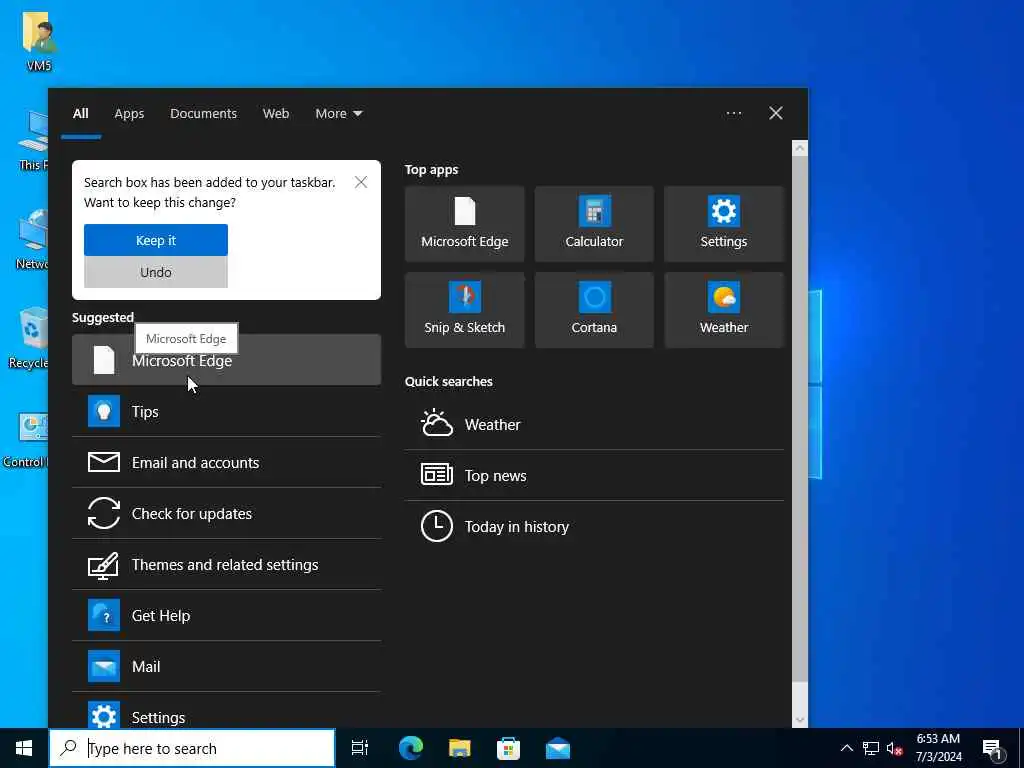1024x768 pixels.
Task: Open Mail from Suggested list
Action: (x=226, y=666)
